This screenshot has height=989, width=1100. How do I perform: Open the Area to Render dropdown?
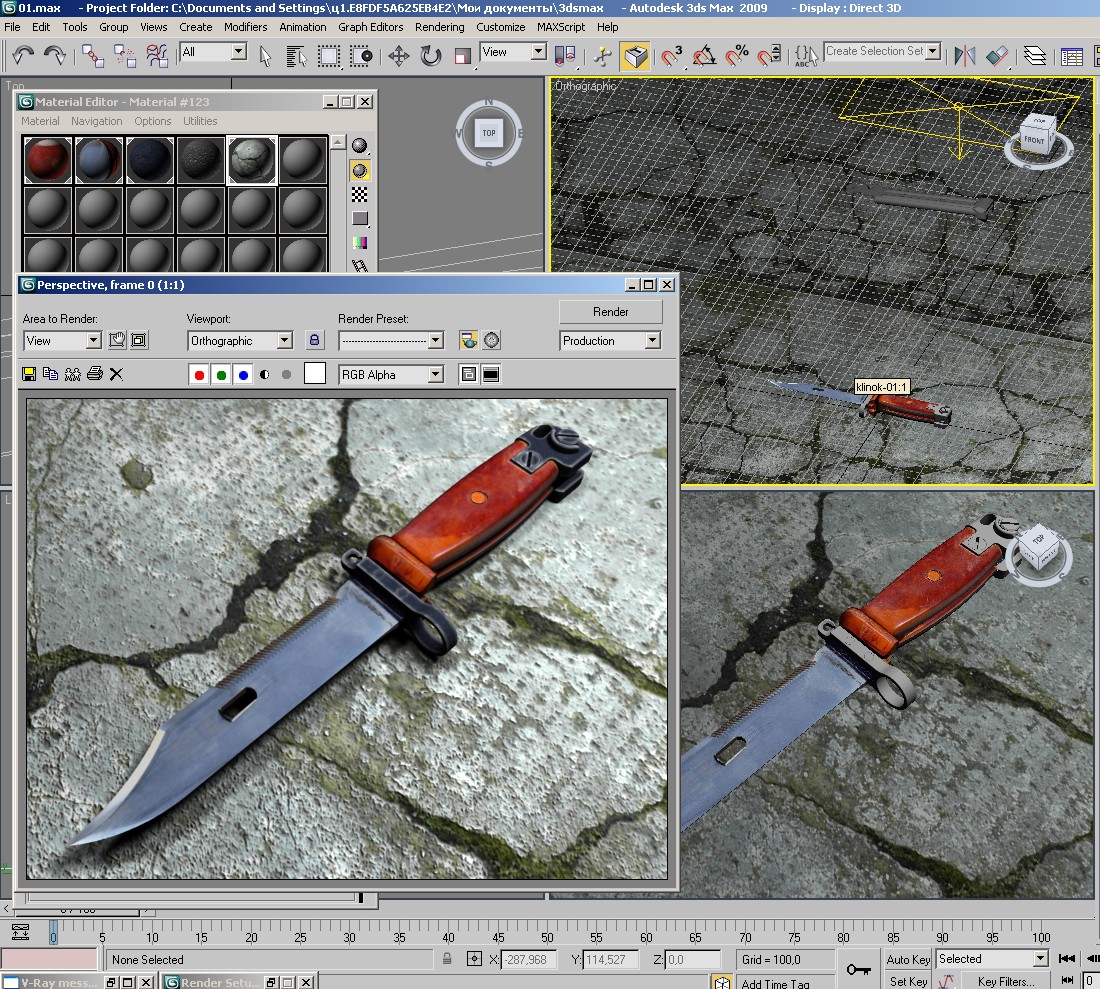pos(93,341)
